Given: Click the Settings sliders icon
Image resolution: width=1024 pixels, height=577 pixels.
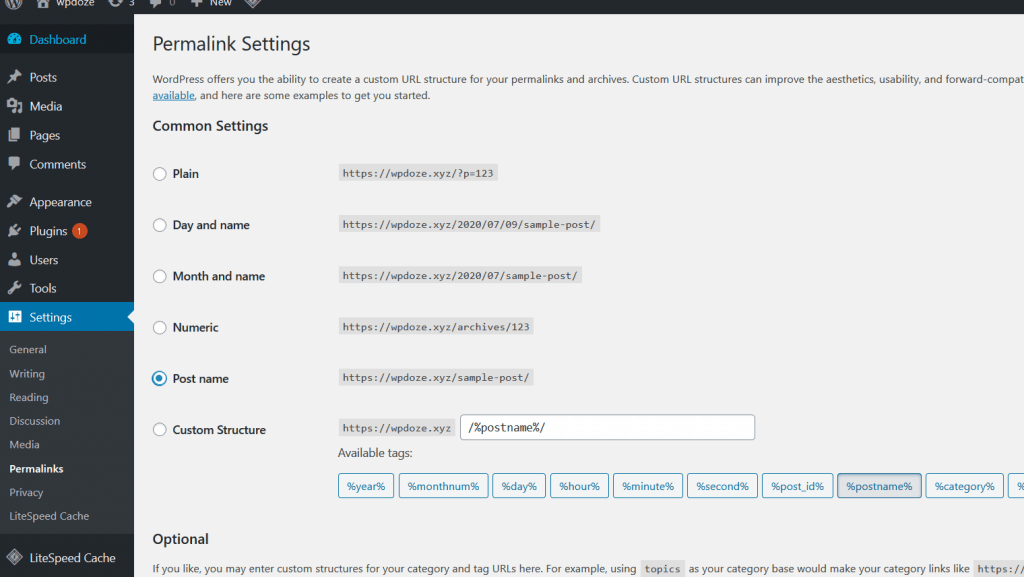Looking at the screenshot, I should [x=14, y=317].
